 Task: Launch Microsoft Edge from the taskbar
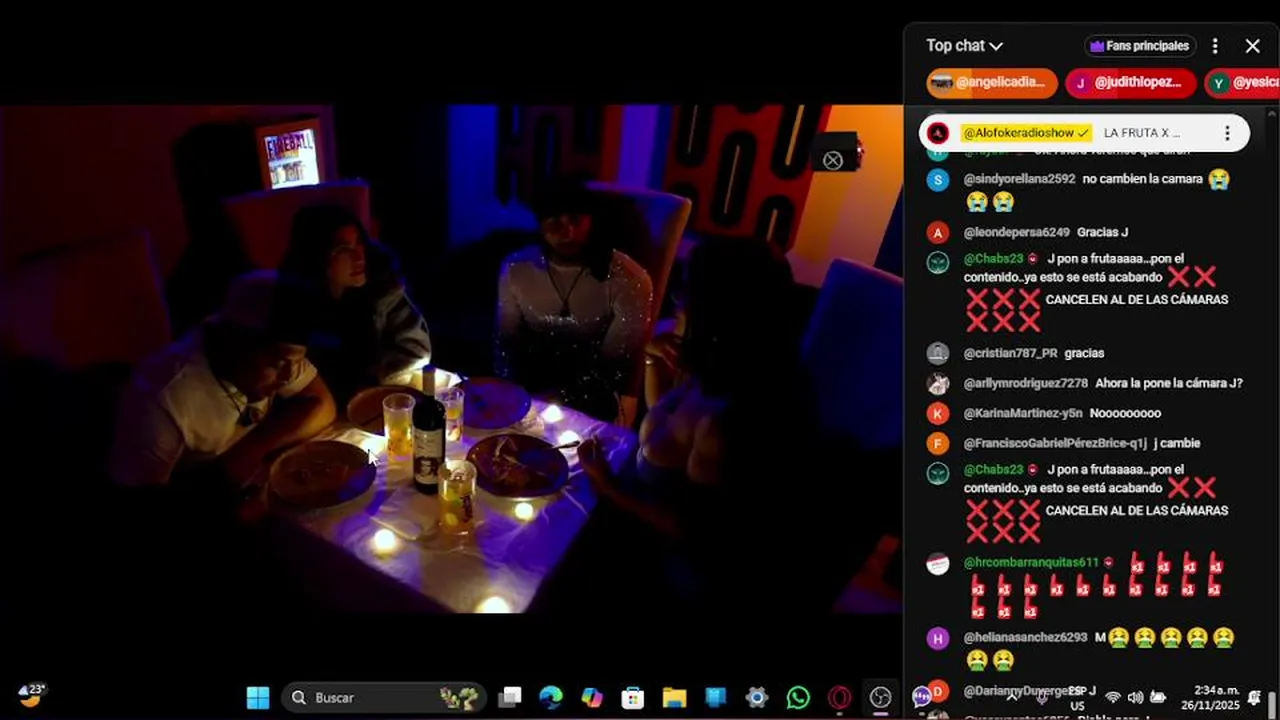(x=551, y=697)
